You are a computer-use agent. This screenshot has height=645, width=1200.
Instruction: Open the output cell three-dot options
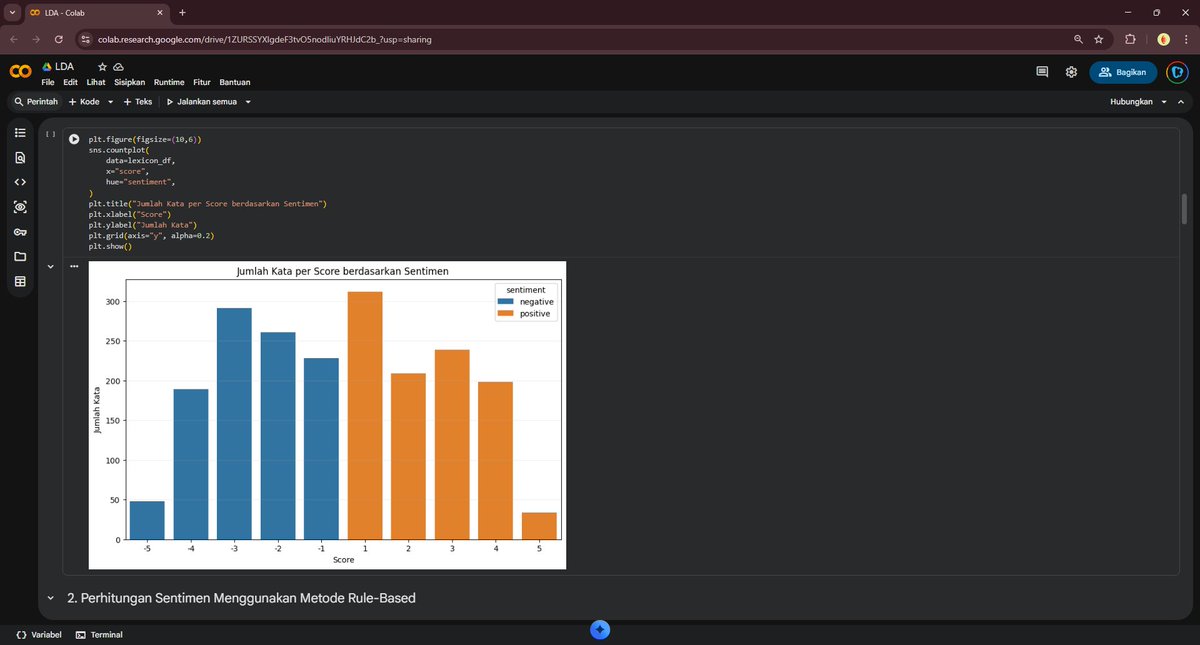74,266
